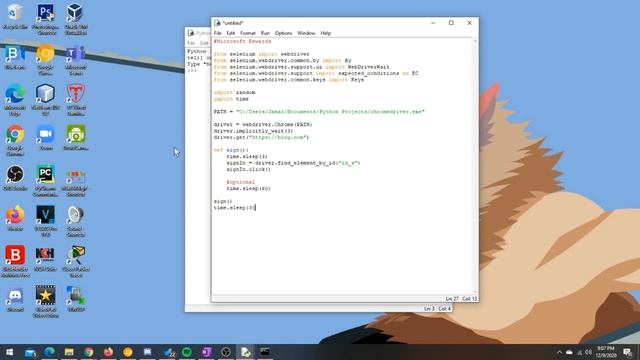The image size is (640, 360).
Task: Show hidden system tray icons chevron
Action: pyautogui.click(x=559, y=352)
